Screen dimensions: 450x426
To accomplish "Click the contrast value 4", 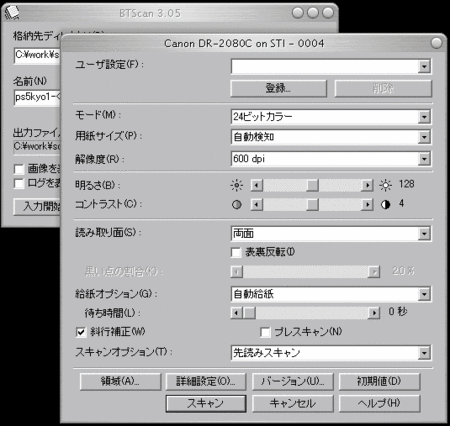I will 402,203.
